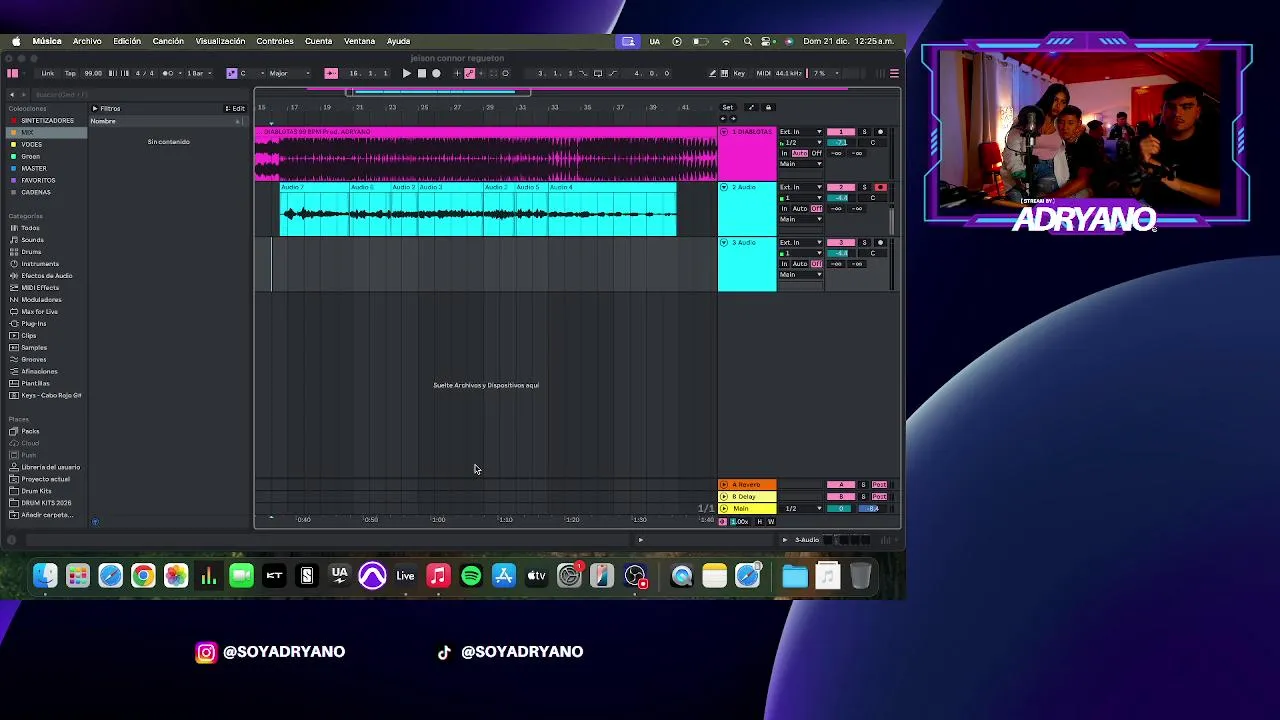Disarm recording on 2 Audio track
The image size is (1280, 720).
pyautogui.click(x=880, y=187)
